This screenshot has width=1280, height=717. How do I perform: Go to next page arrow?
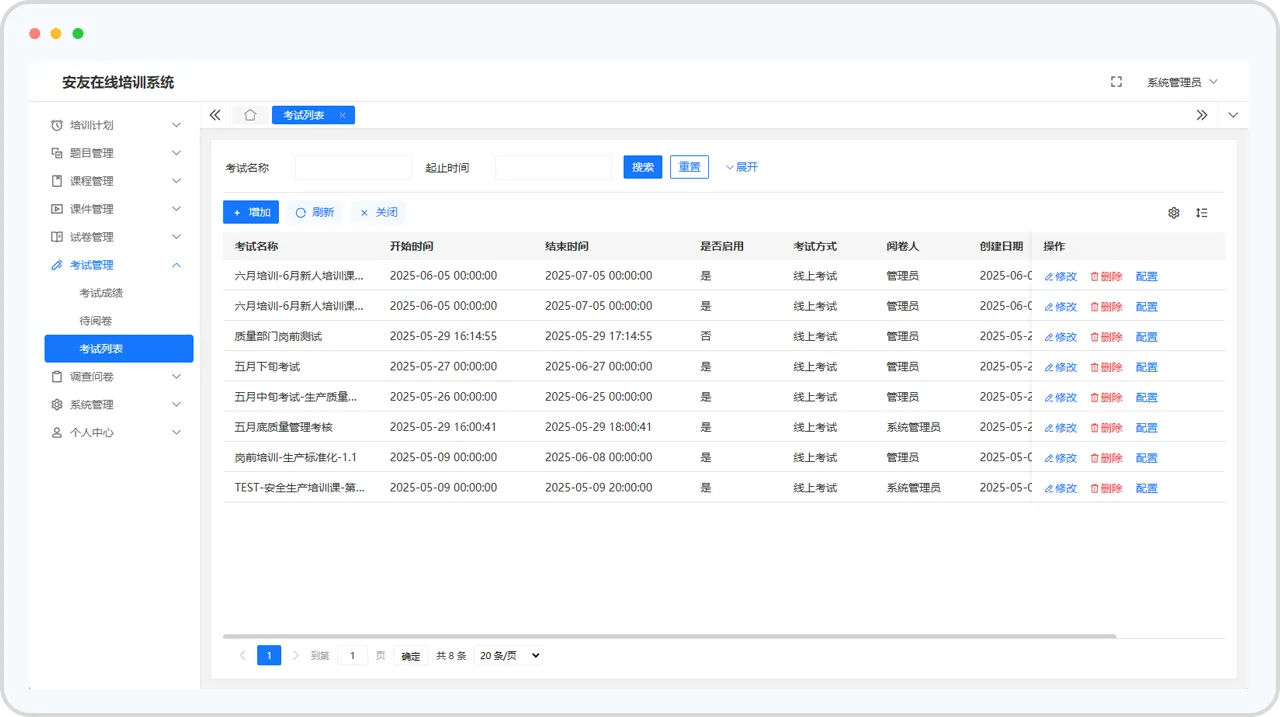(295, 656)
